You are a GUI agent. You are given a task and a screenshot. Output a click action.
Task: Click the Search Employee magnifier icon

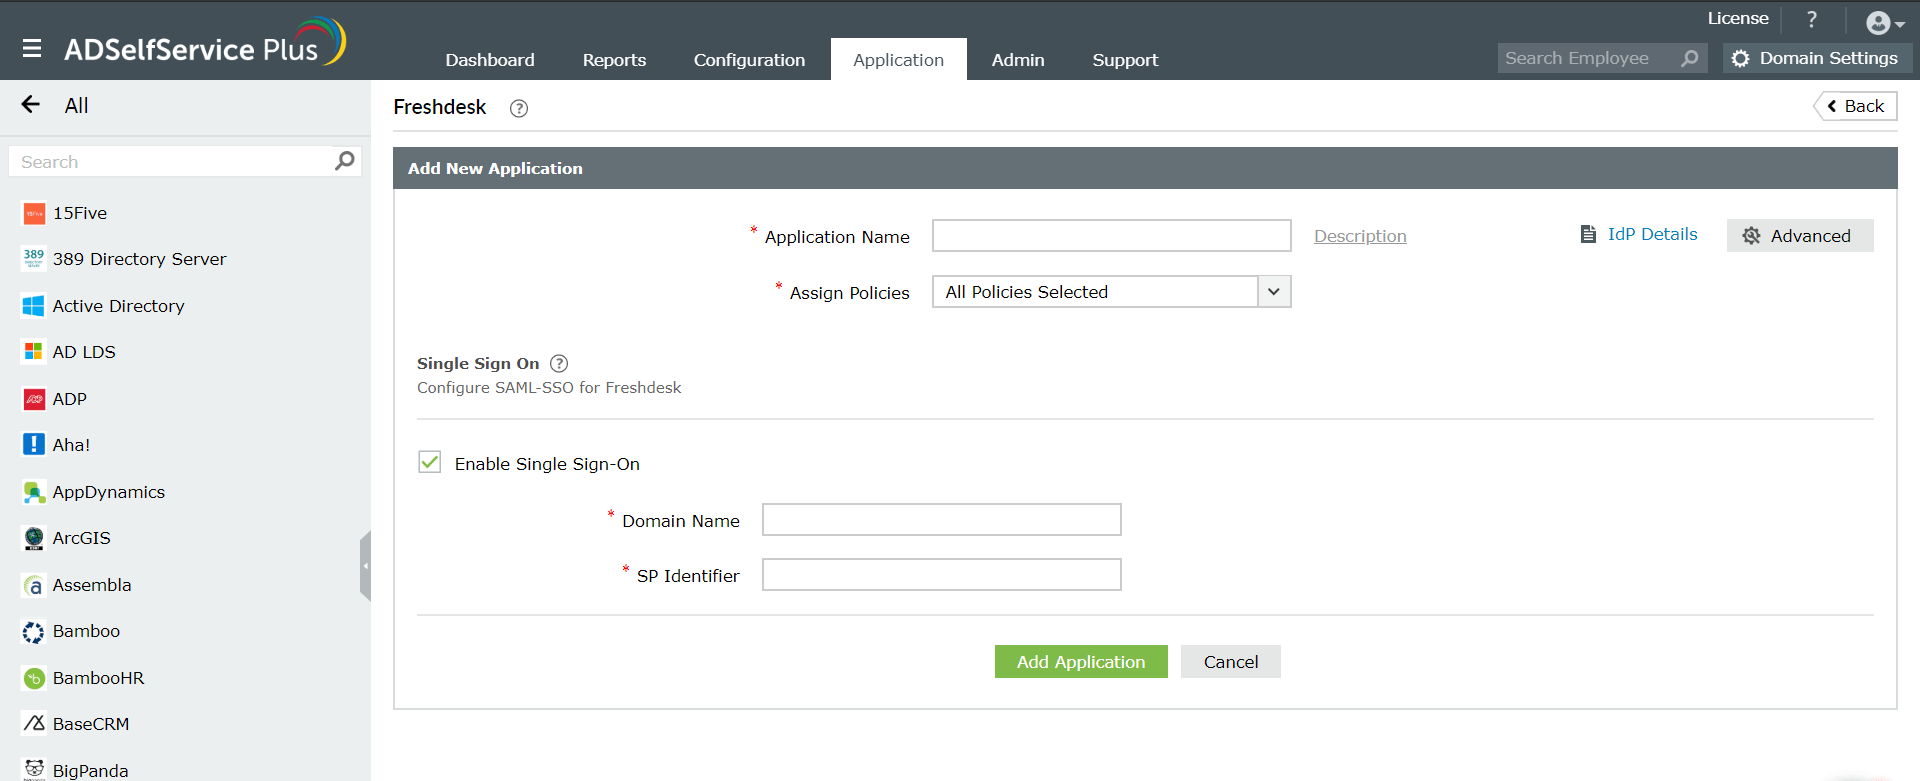coord(1689,59)
